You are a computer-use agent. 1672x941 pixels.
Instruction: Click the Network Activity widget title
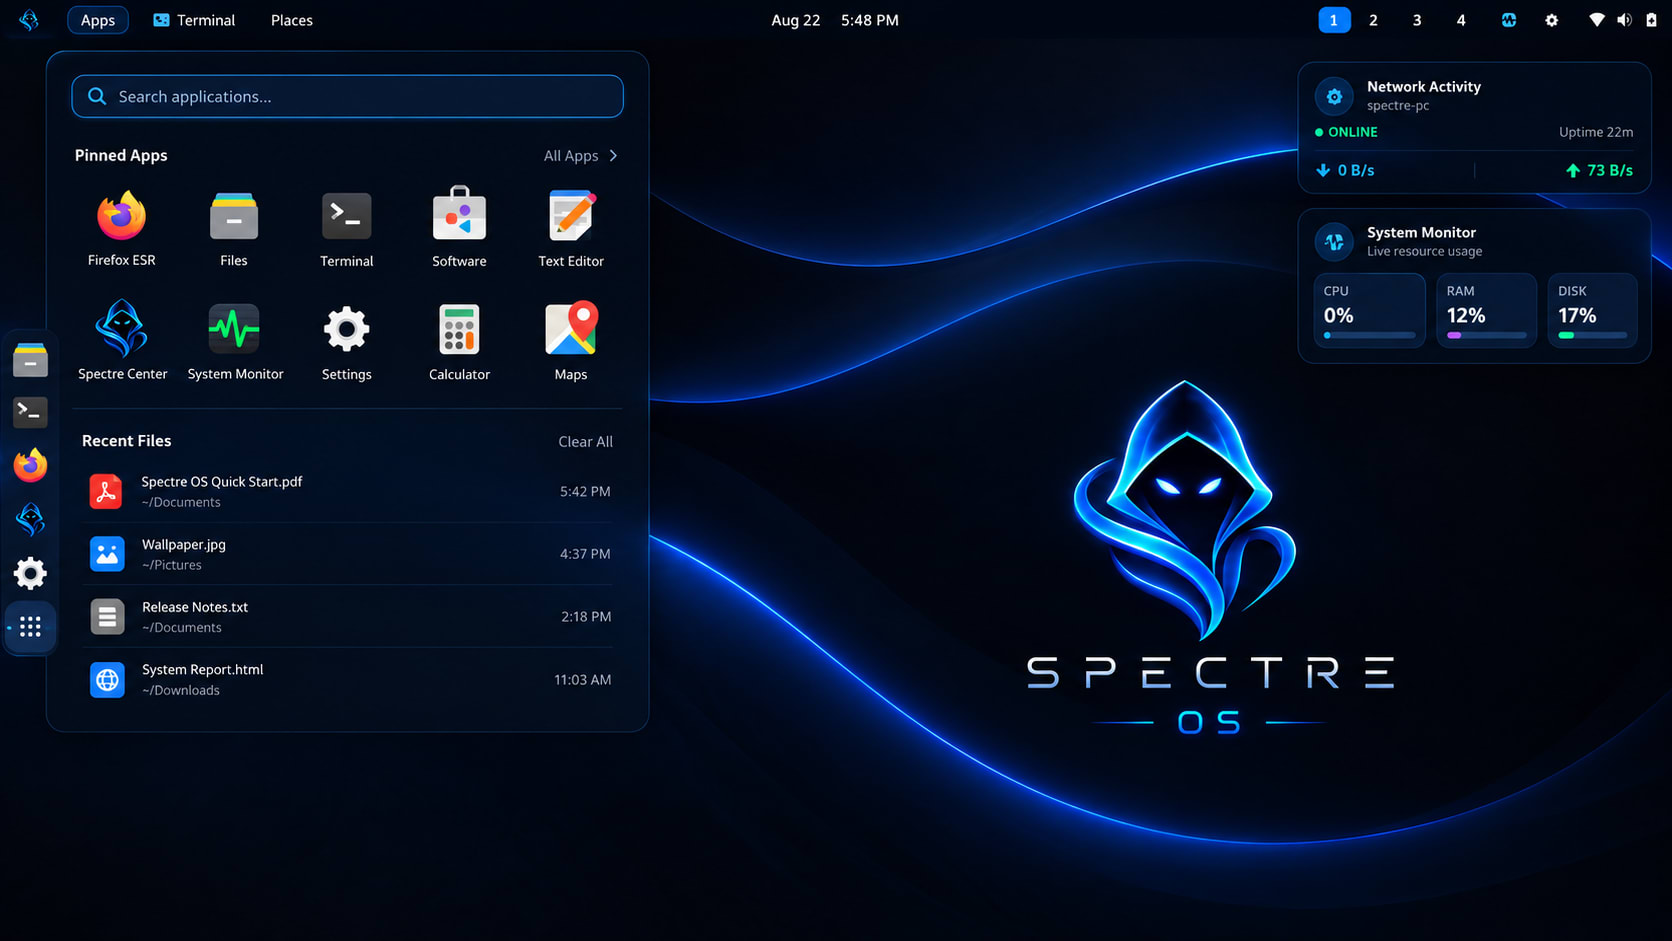(x=1424, y=87)
